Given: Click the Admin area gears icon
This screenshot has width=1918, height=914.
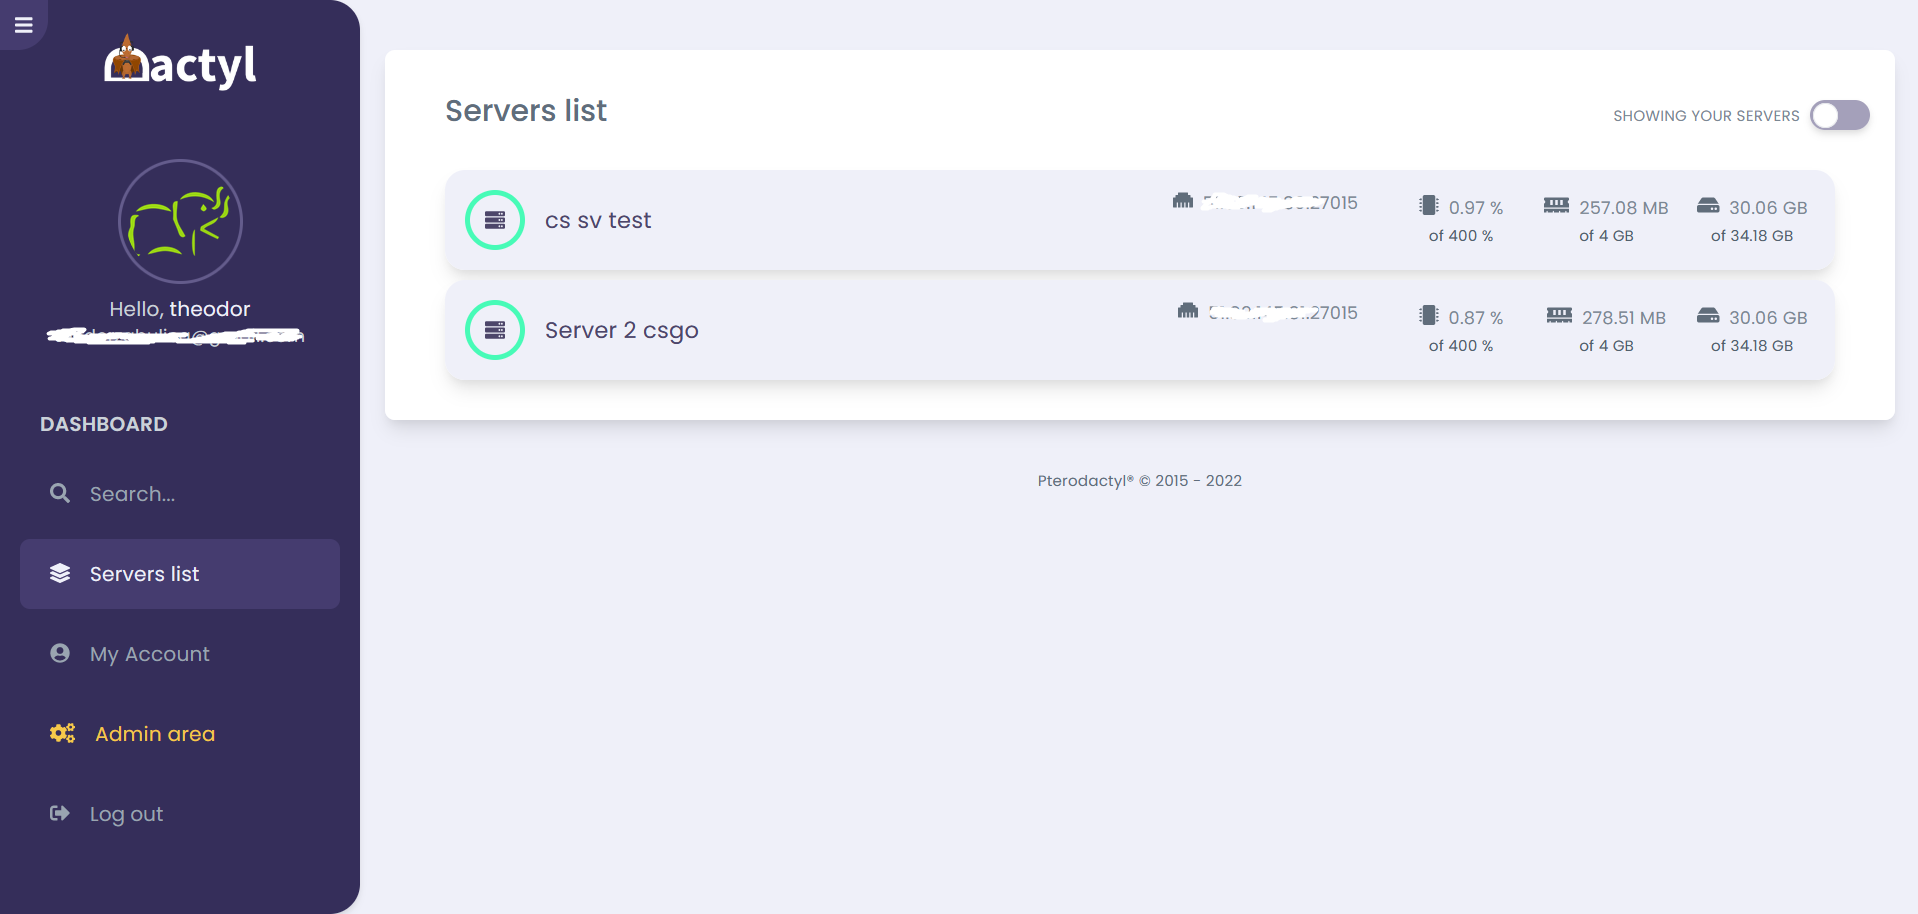Looking at the screenshot, I should [x=62, y=733].
